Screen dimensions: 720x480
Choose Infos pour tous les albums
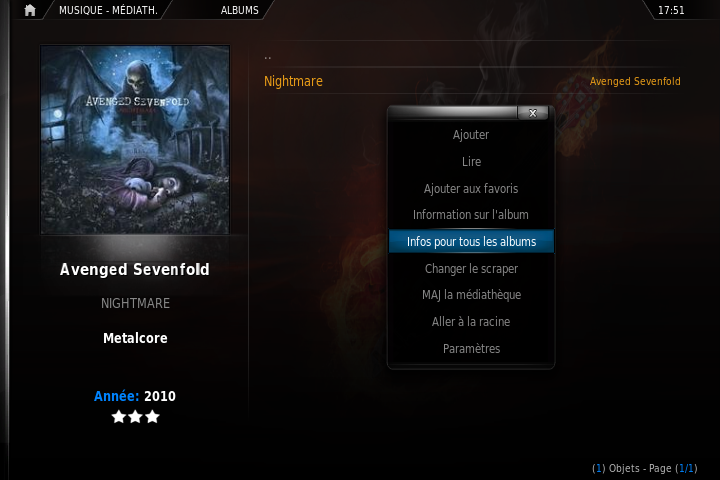pyautogui.click(x=471, y=242)
